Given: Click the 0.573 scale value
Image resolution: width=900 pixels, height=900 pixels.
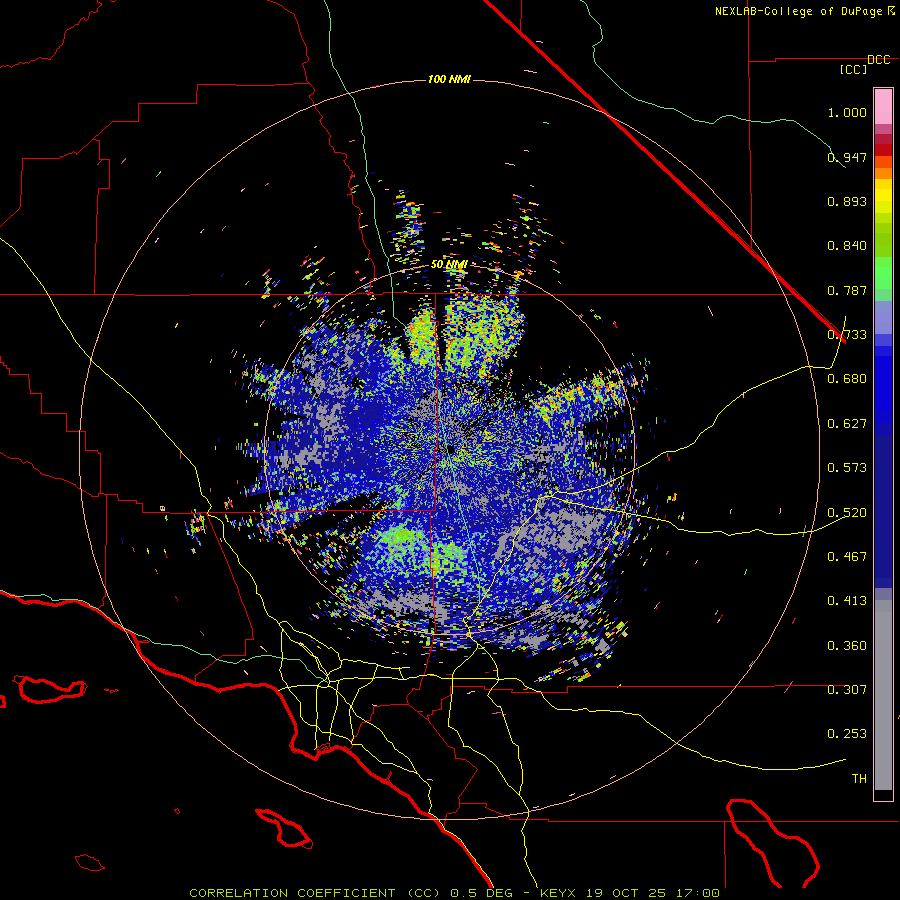Looking at the screenshot, I should [x=847, y=468].
